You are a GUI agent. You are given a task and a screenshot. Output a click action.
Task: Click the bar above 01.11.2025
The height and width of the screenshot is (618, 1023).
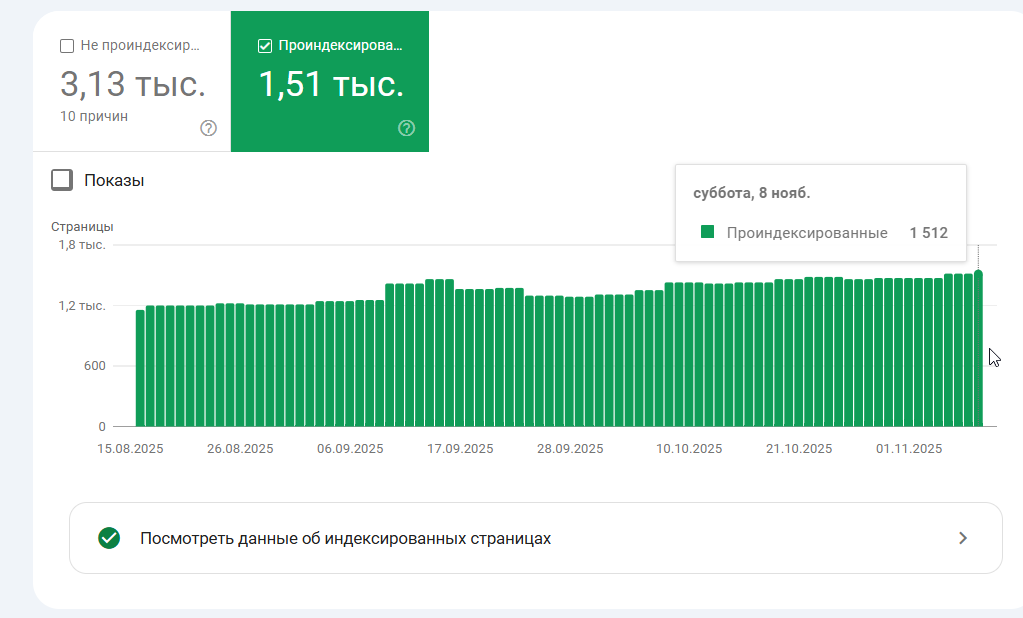coord(908,352)
